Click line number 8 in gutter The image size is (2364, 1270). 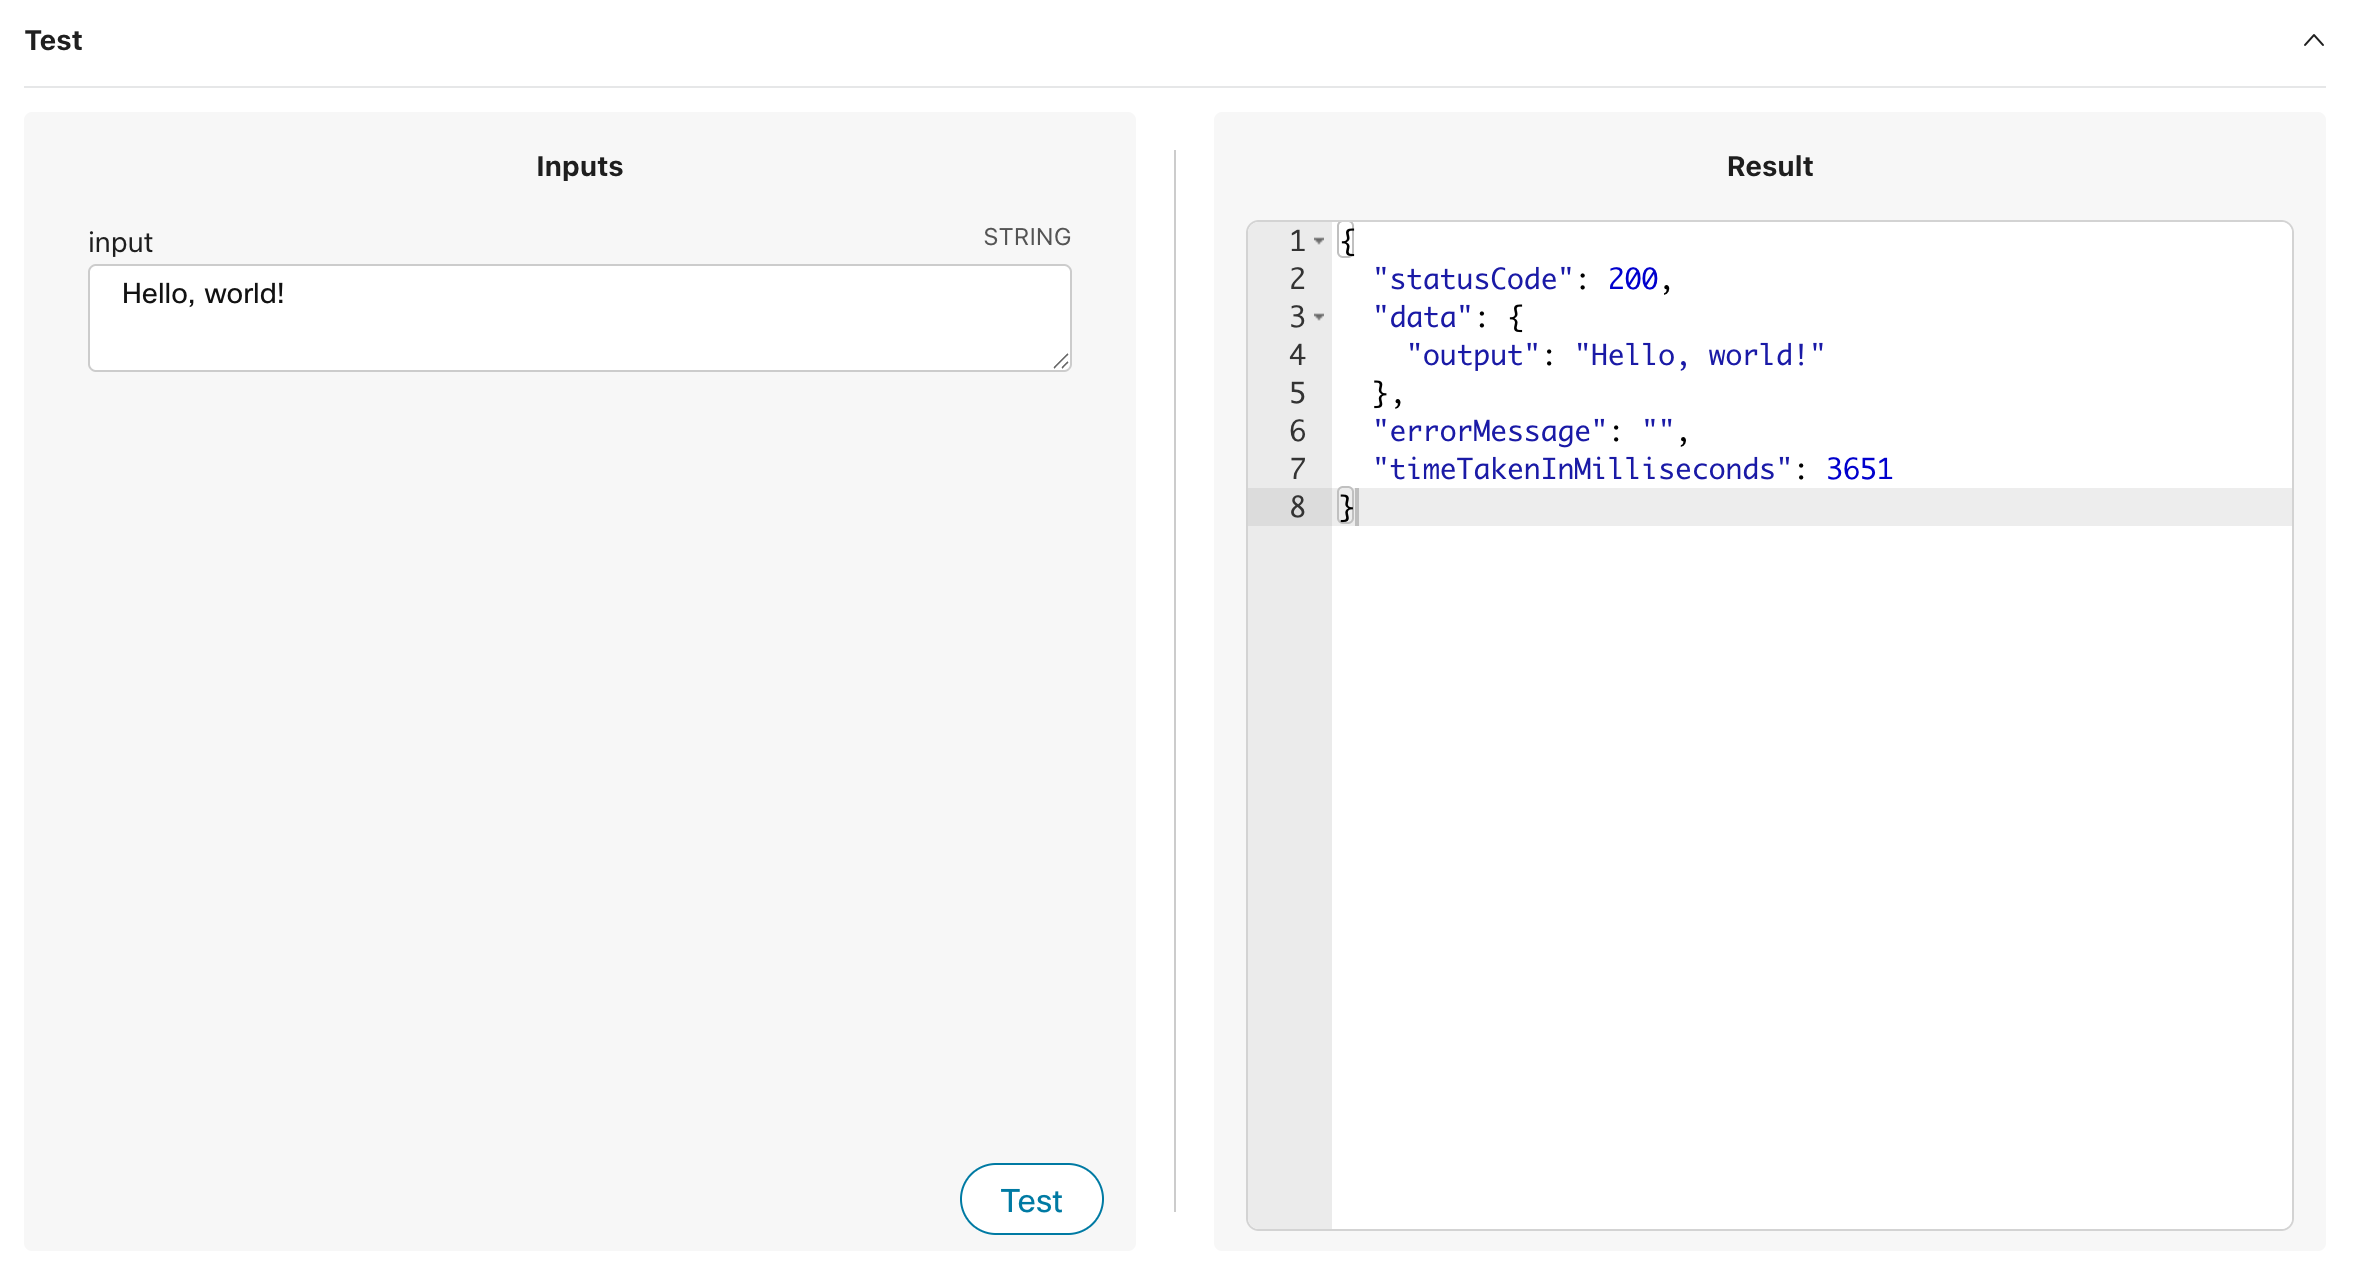[x=1297, y=507]
